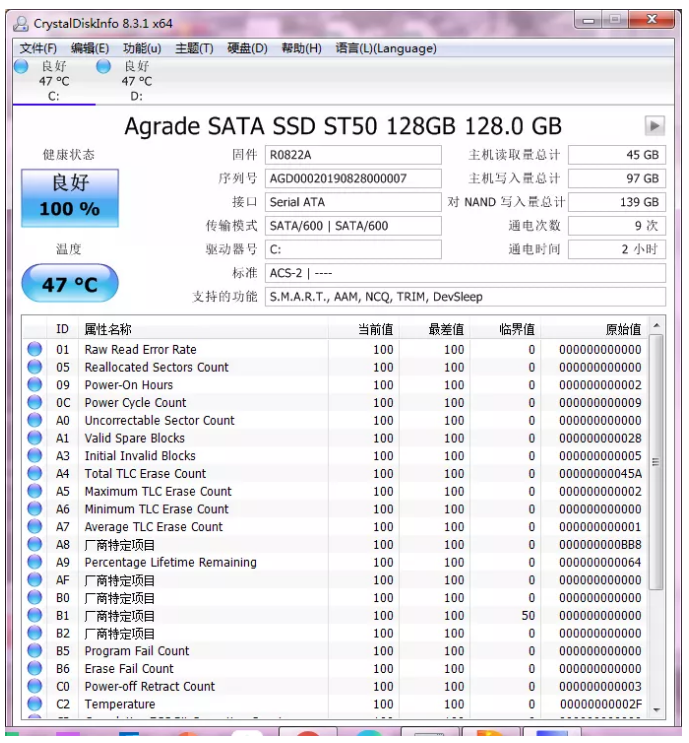
Task: Click the 属性名称 column header
Action: point(108,329)
